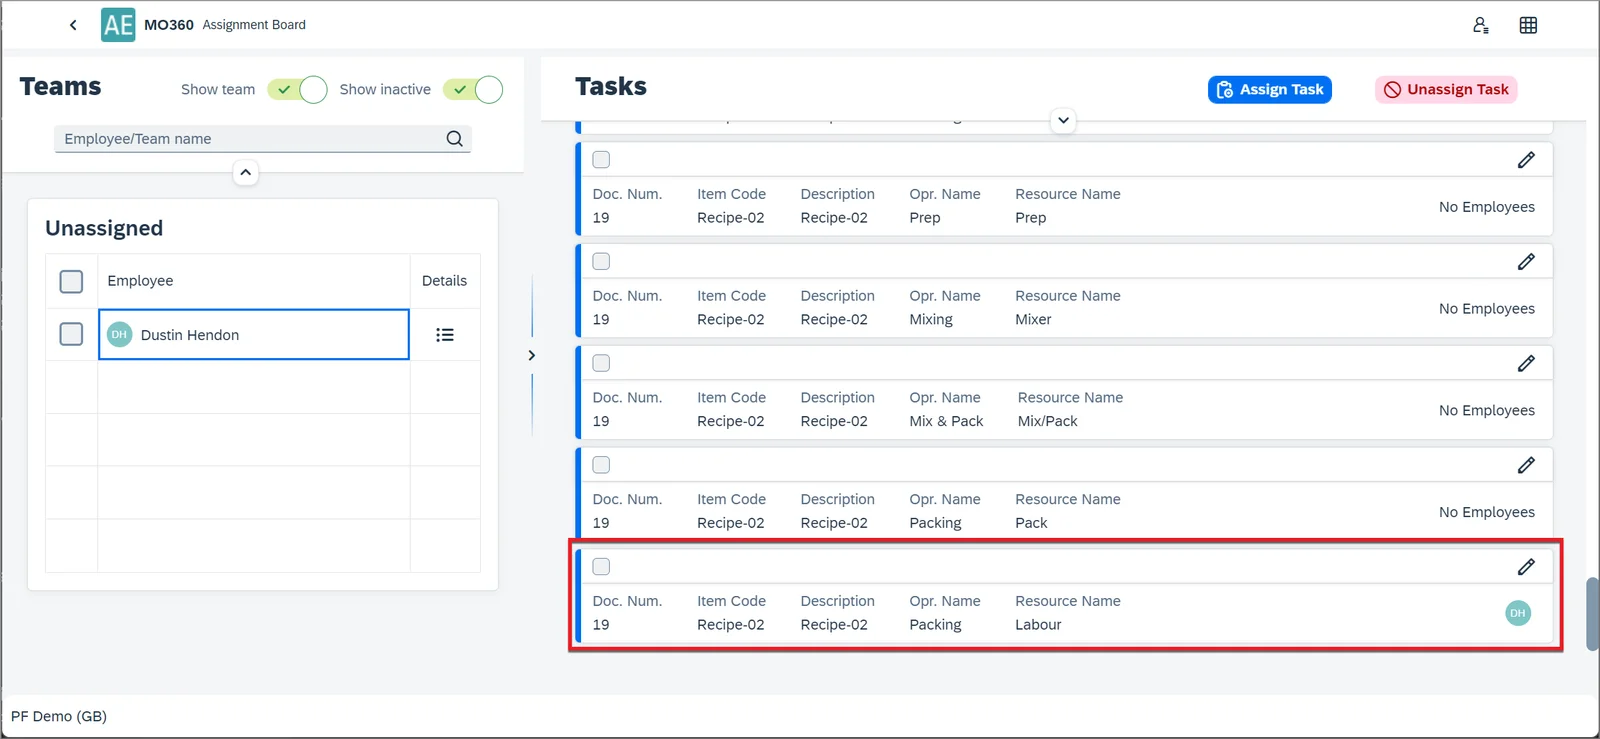Select the Mixer task checkbox
The image size is (1600, 739).
(601, 262)
